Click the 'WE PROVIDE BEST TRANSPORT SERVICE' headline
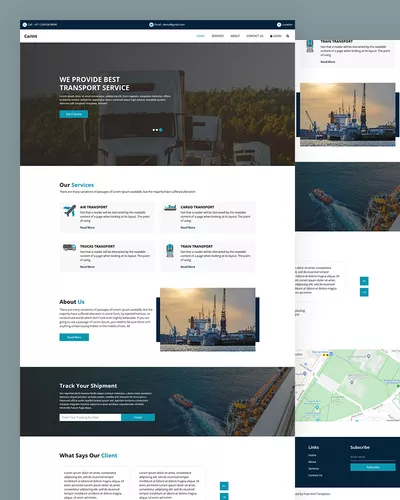 [94, 84]
